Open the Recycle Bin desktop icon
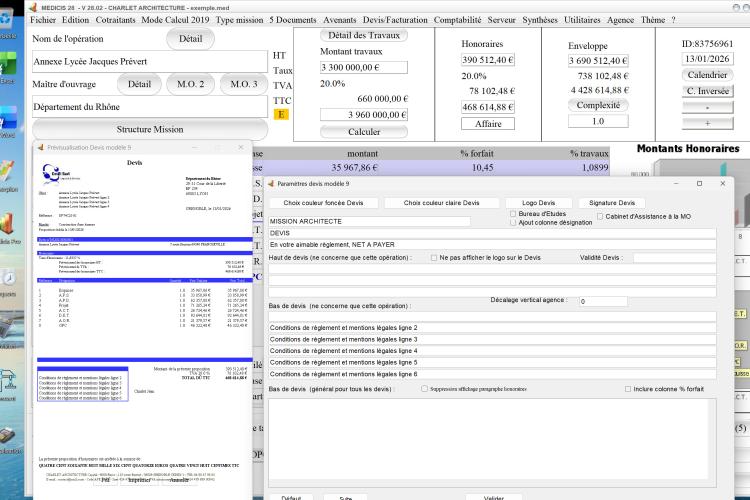 [x=6, y=20]
